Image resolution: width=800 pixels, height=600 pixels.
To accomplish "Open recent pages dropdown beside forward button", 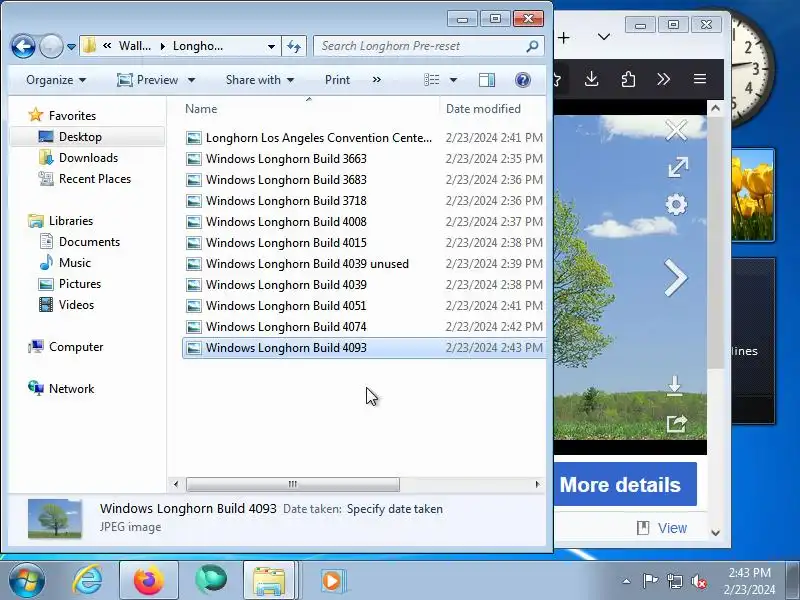I will (x=71, y=47).
